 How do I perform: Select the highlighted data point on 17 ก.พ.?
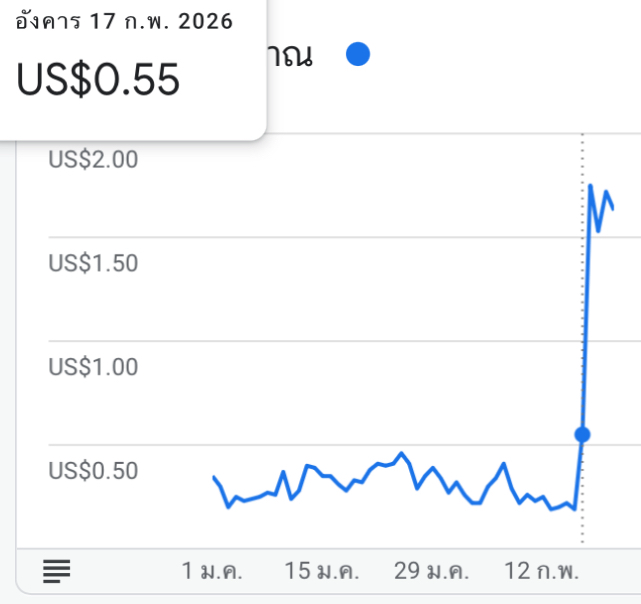coord(583,435)
